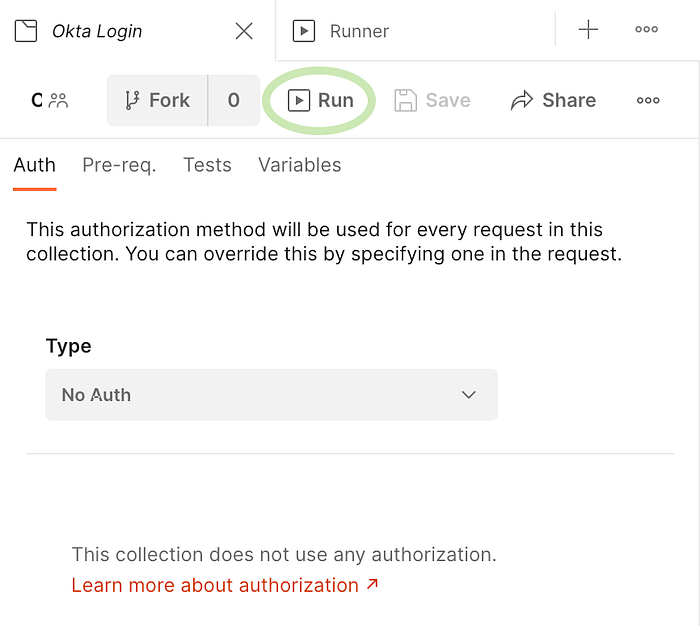Screen dimensions: 700x626
Task: Click the Share arrow icon
Action: [x=522, y=100]
